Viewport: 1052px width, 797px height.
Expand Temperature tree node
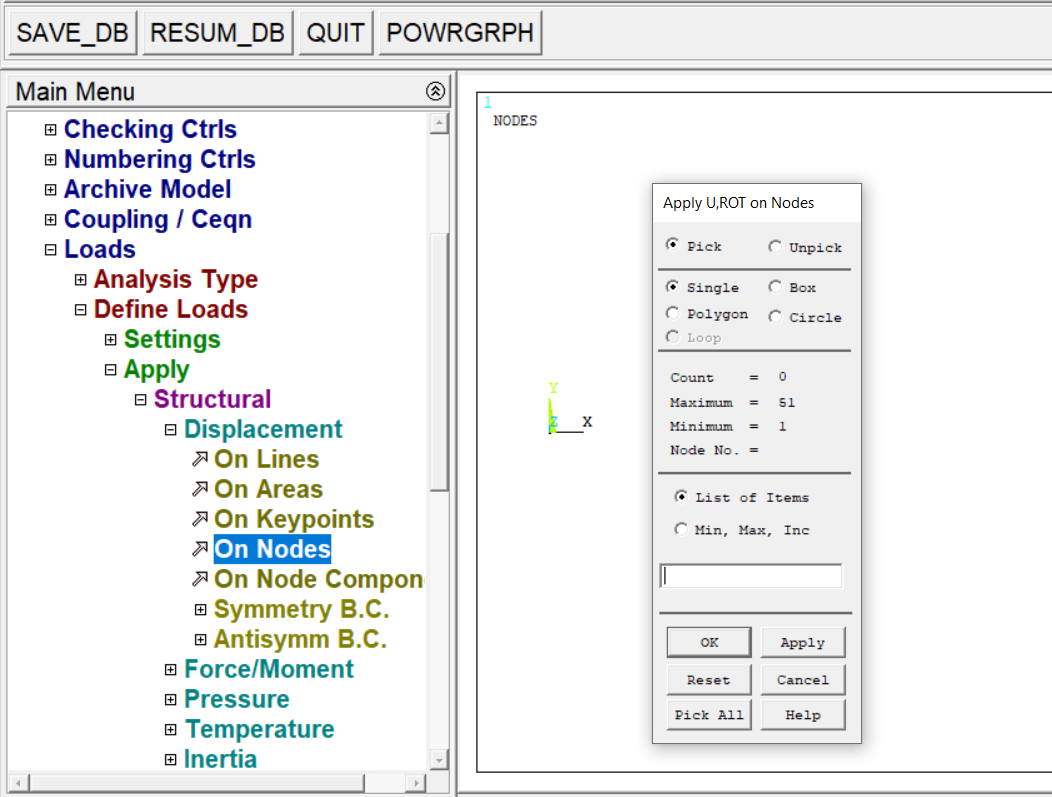(x=170, y=729)
